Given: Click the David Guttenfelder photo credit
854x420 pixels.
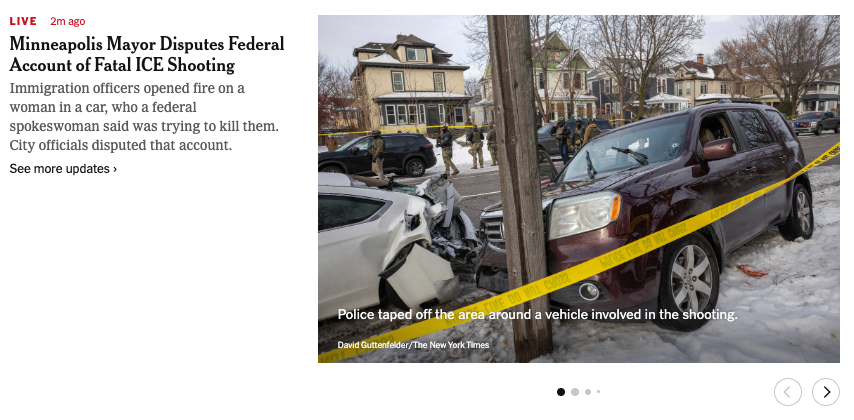Looking at the screenshot, I should (x=413, y=345).
